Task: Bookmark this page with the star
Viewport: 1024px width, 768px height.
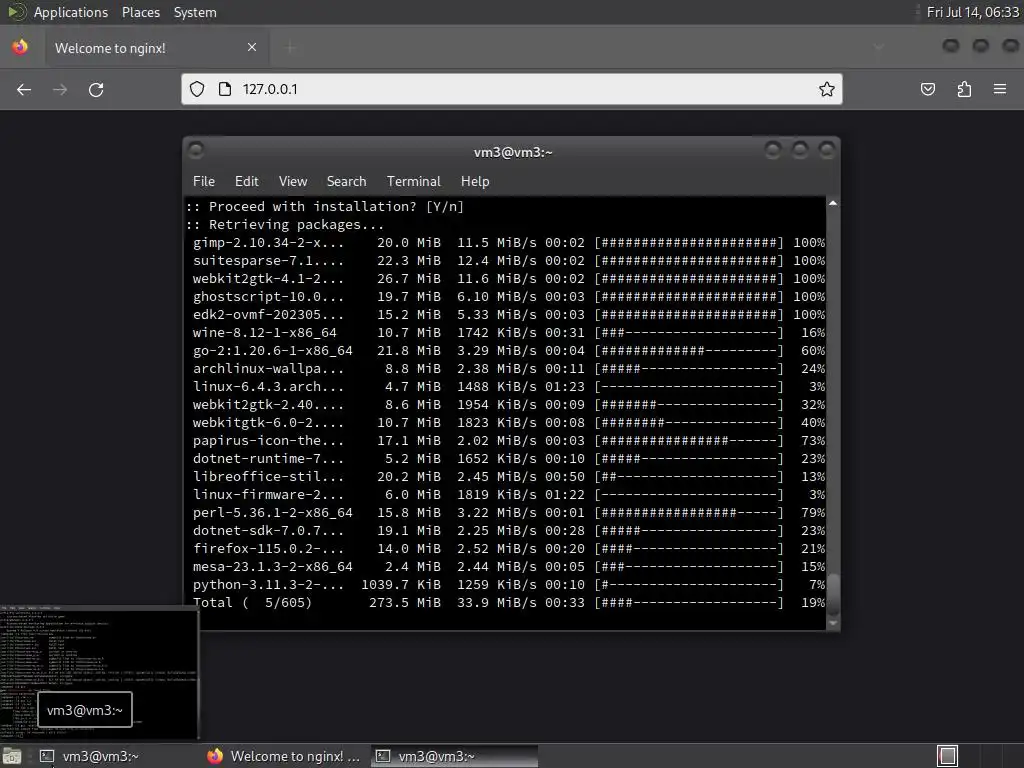Action: click(x=827, y=89)
